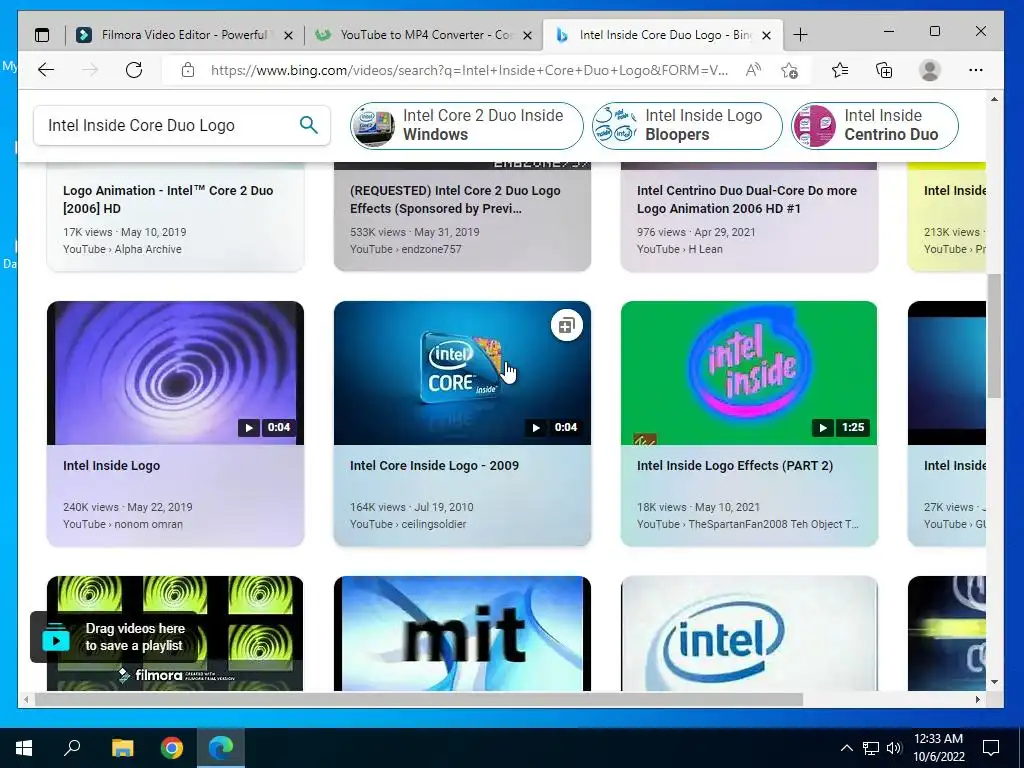Screen dimensions: 1024x768
Task: Open Intel Inside Logo Effects (PART 2) title
Action: click(735, 466)
